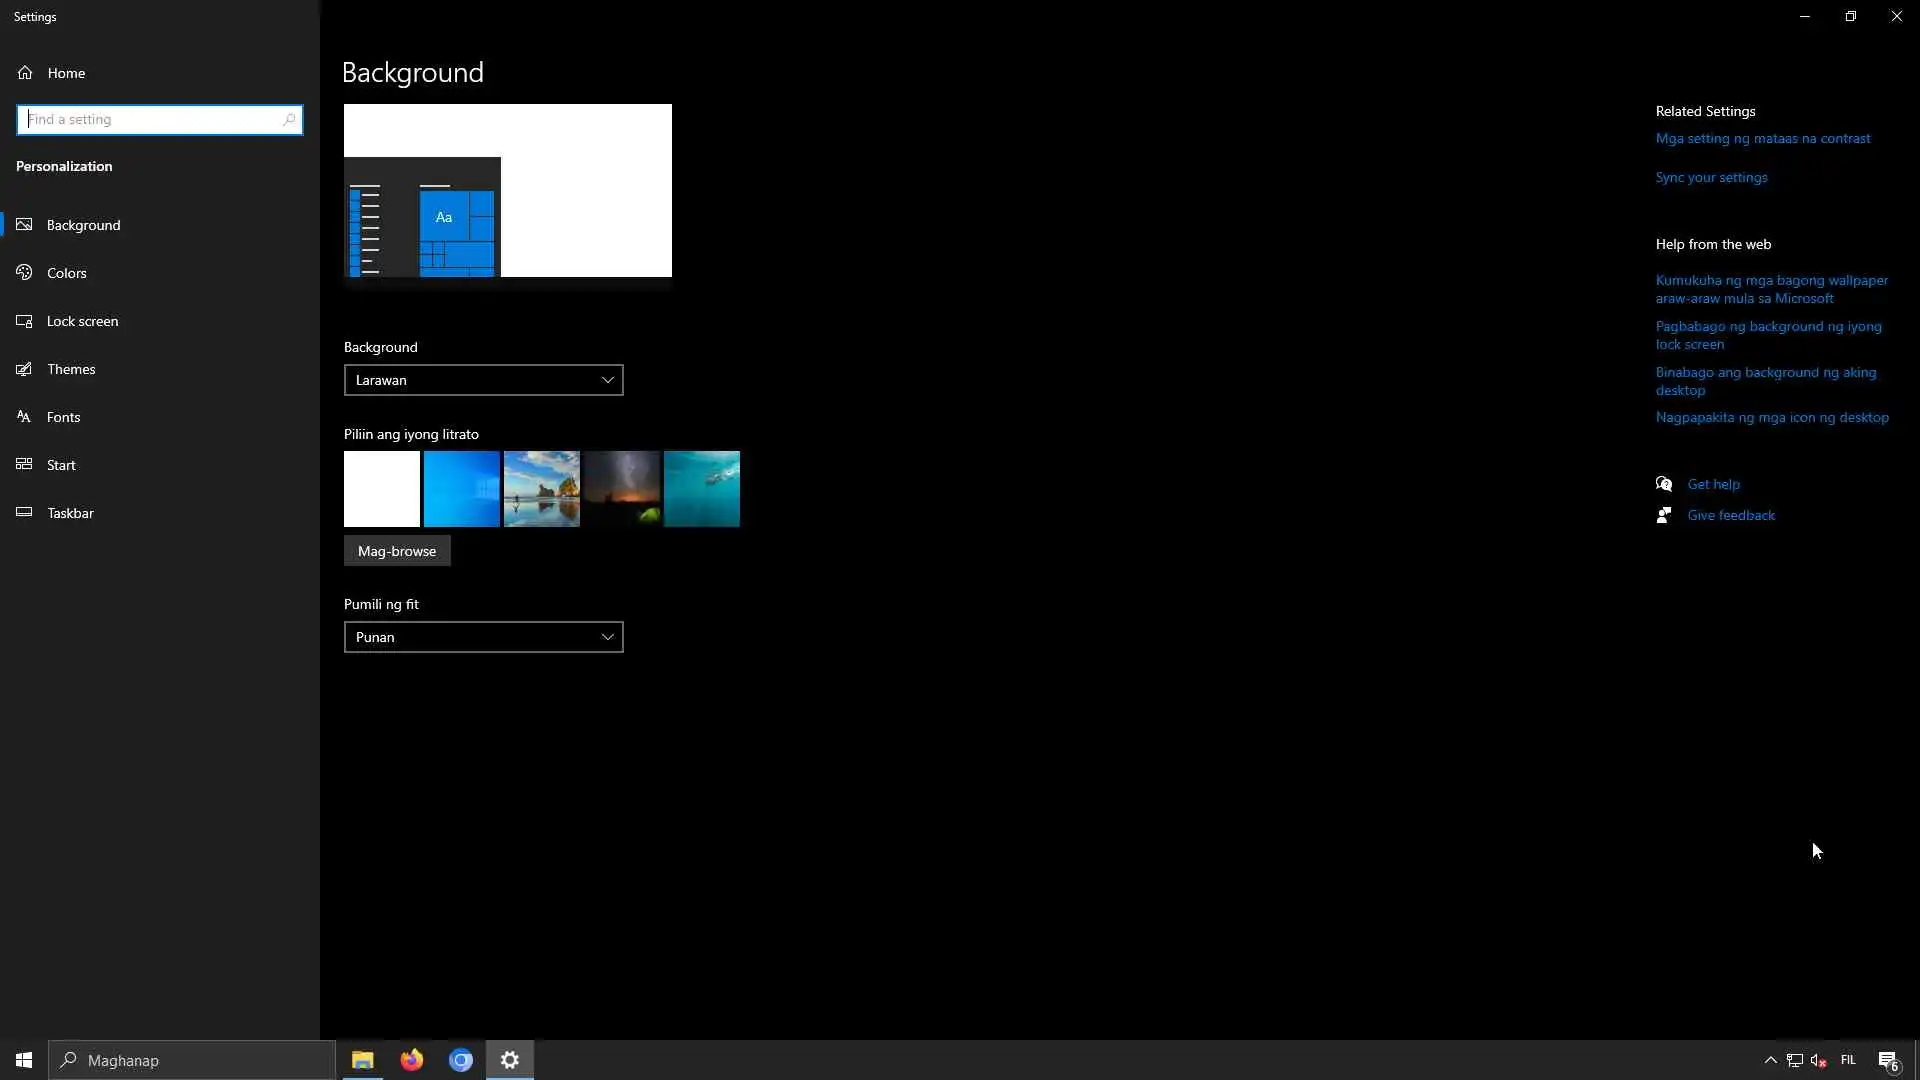Open the Lock screen settings
1920x1080 pixels.
coord(82,321)
